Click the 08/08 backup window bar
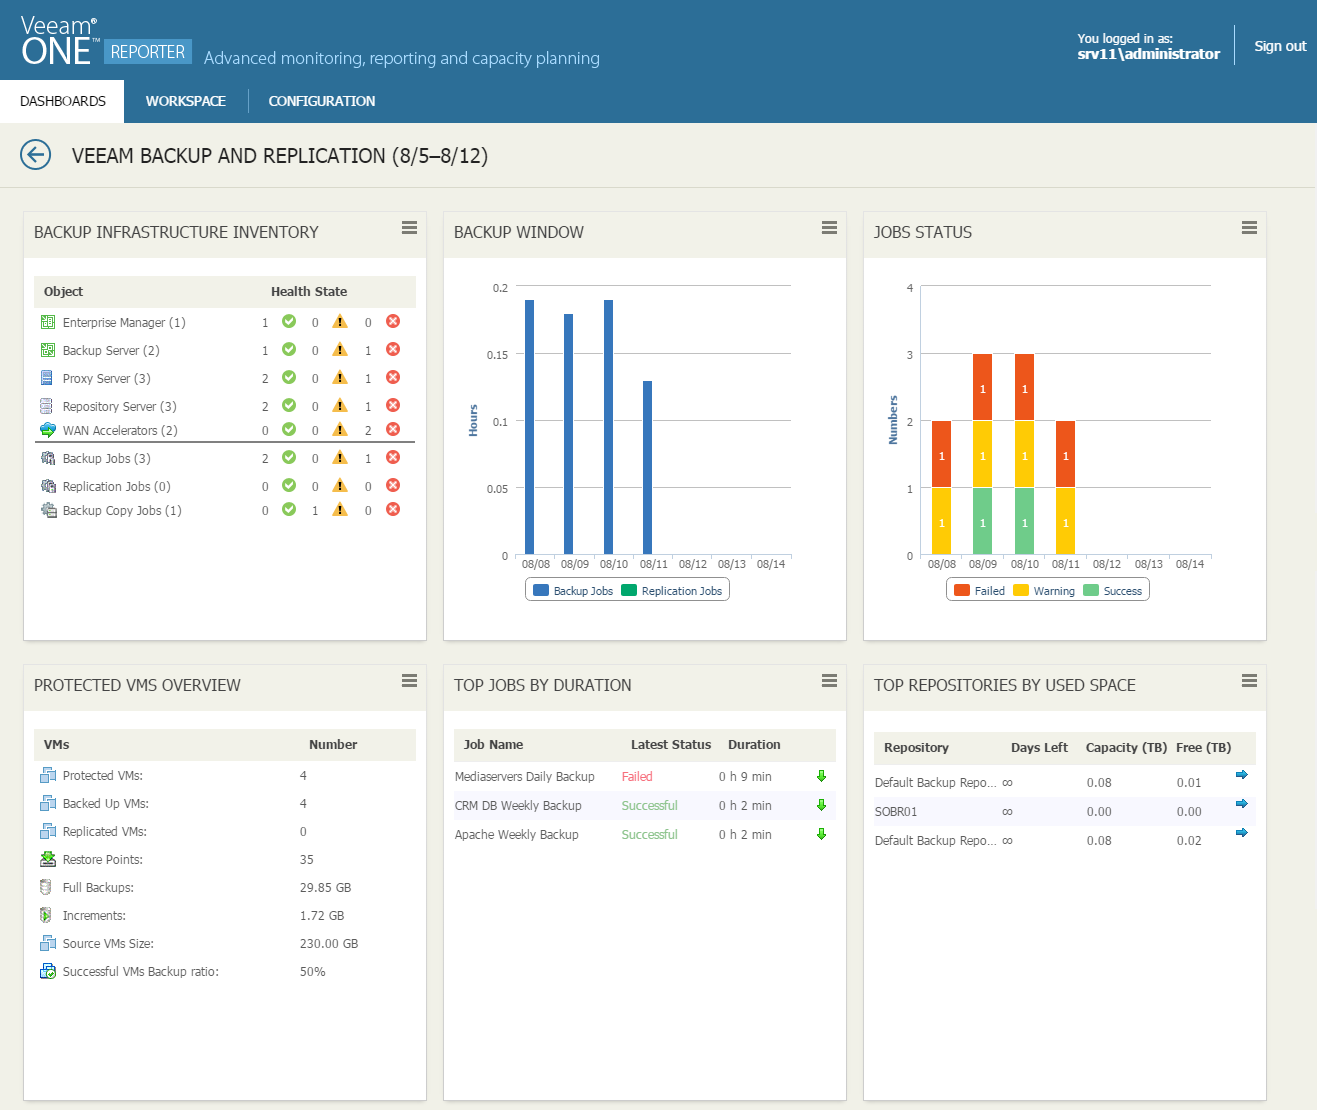1317x1110 pixels. (530, 427)
